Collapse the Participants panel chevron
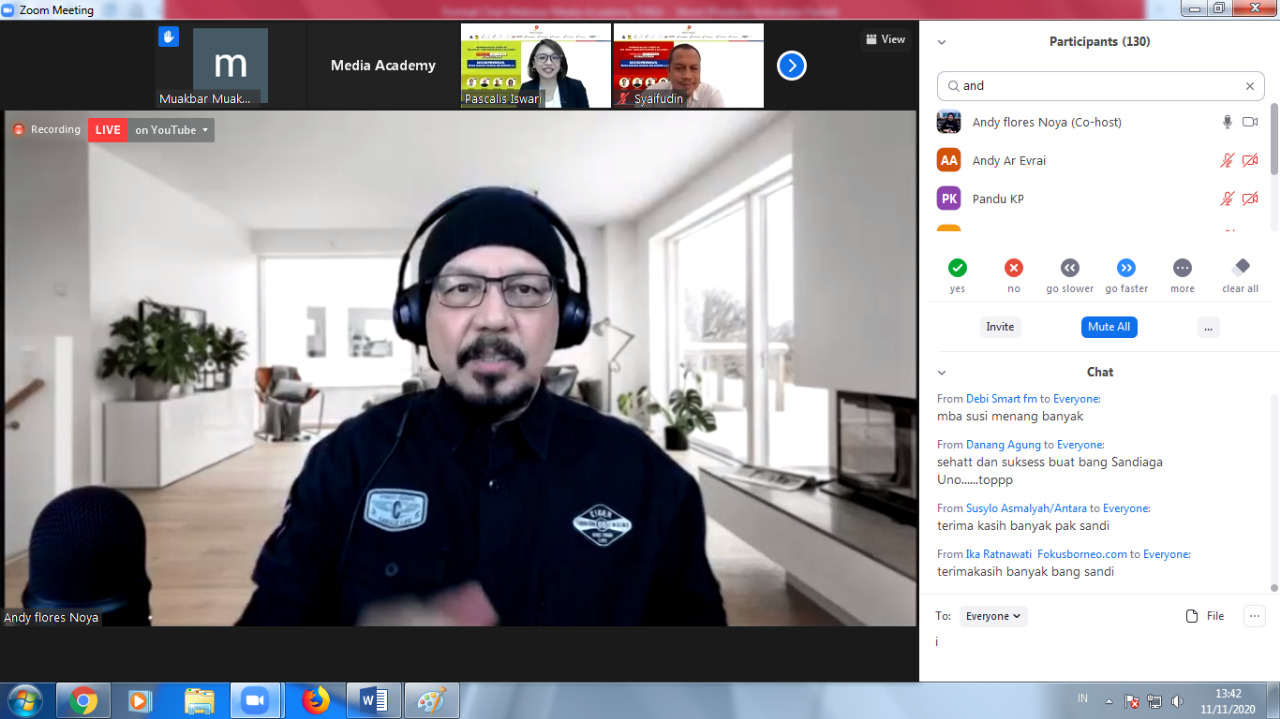The image size is (1280, 719). pos(941,42)
